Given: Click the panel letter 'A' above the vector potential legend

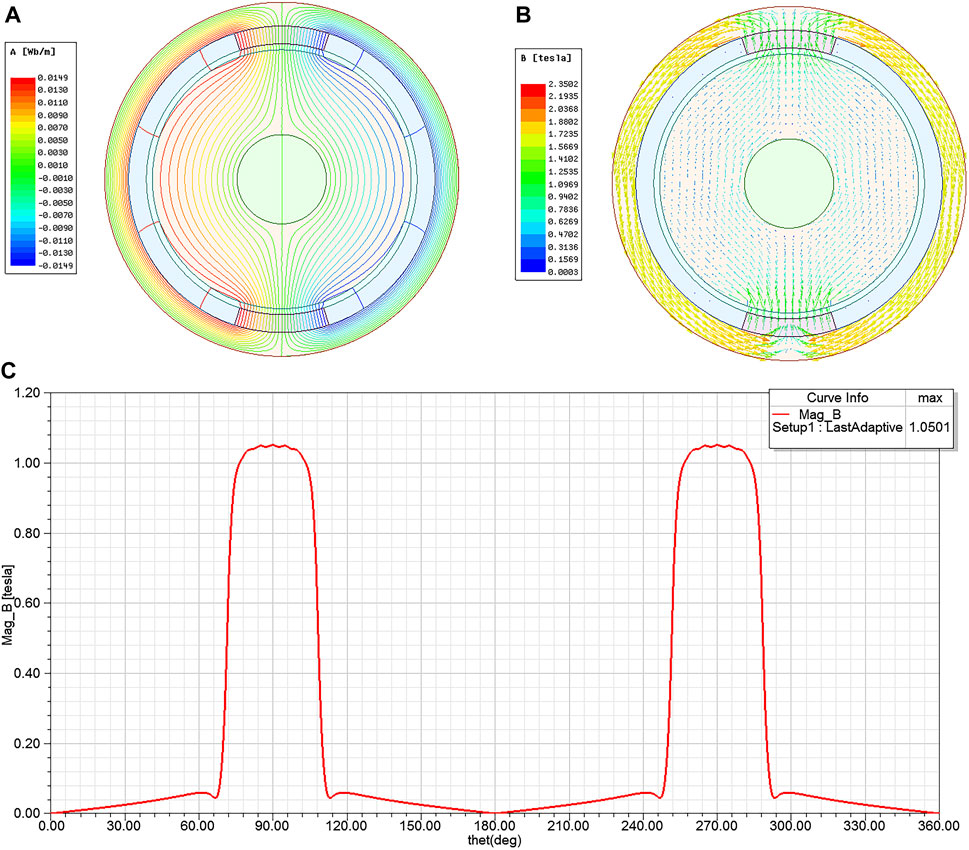Looking at the screenshot, I should 12,15.
